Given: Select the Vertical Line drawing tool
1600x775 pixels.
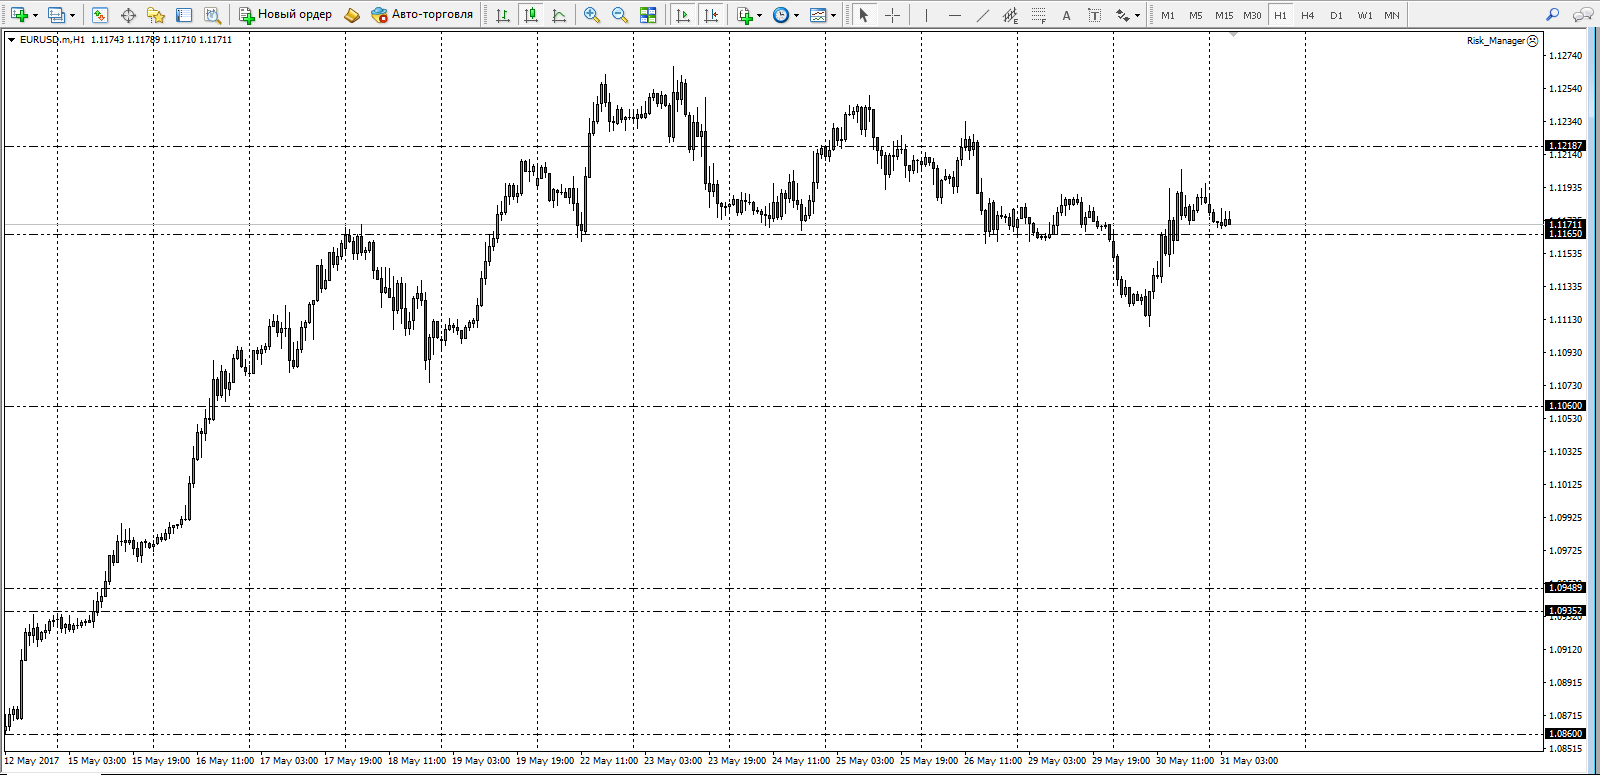Looking at the screenshot, I should tap(926, 15).
